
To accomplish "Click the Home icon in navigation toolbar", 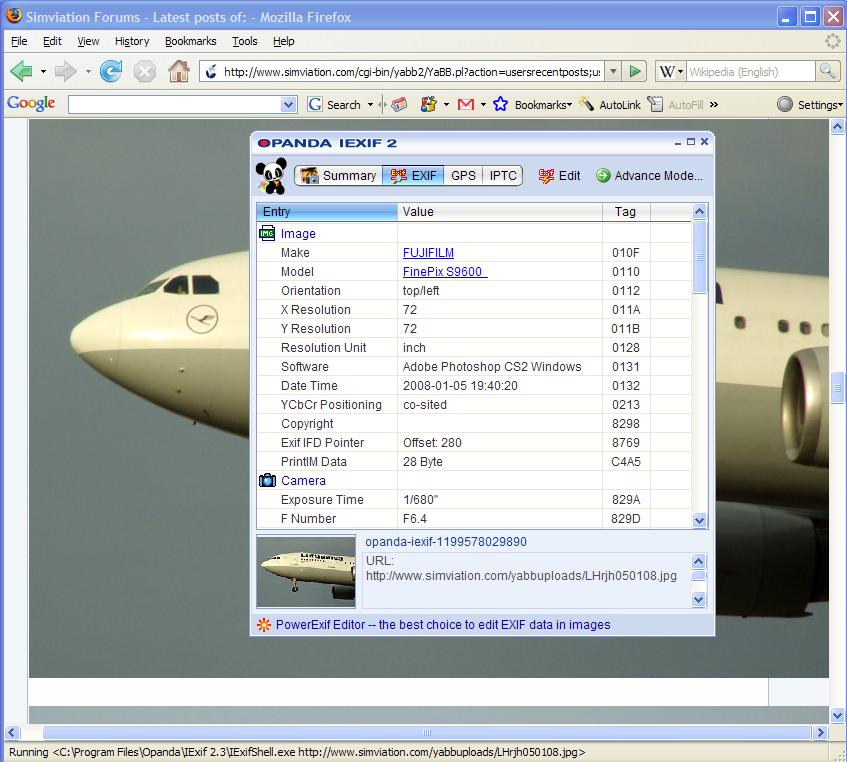I will tap(178, 71).
